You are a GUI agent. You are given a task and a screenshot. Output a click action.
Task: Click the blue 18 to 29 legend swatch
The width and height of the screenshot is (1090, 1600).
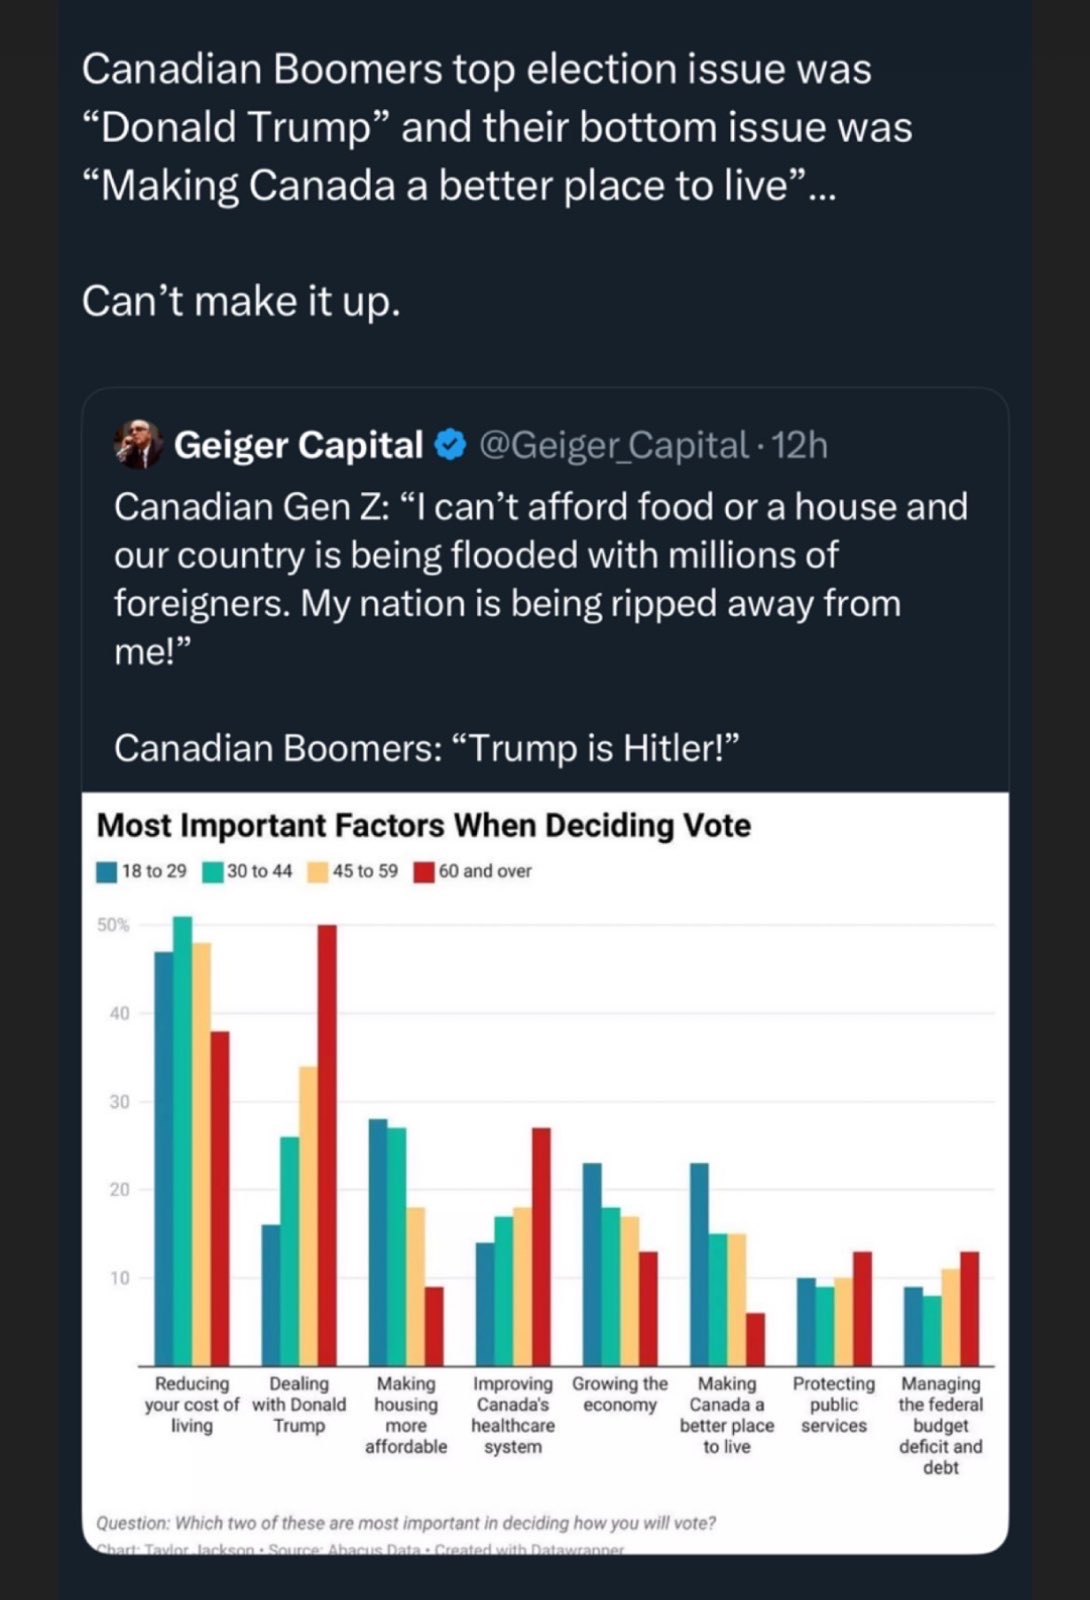coord(107,872)
